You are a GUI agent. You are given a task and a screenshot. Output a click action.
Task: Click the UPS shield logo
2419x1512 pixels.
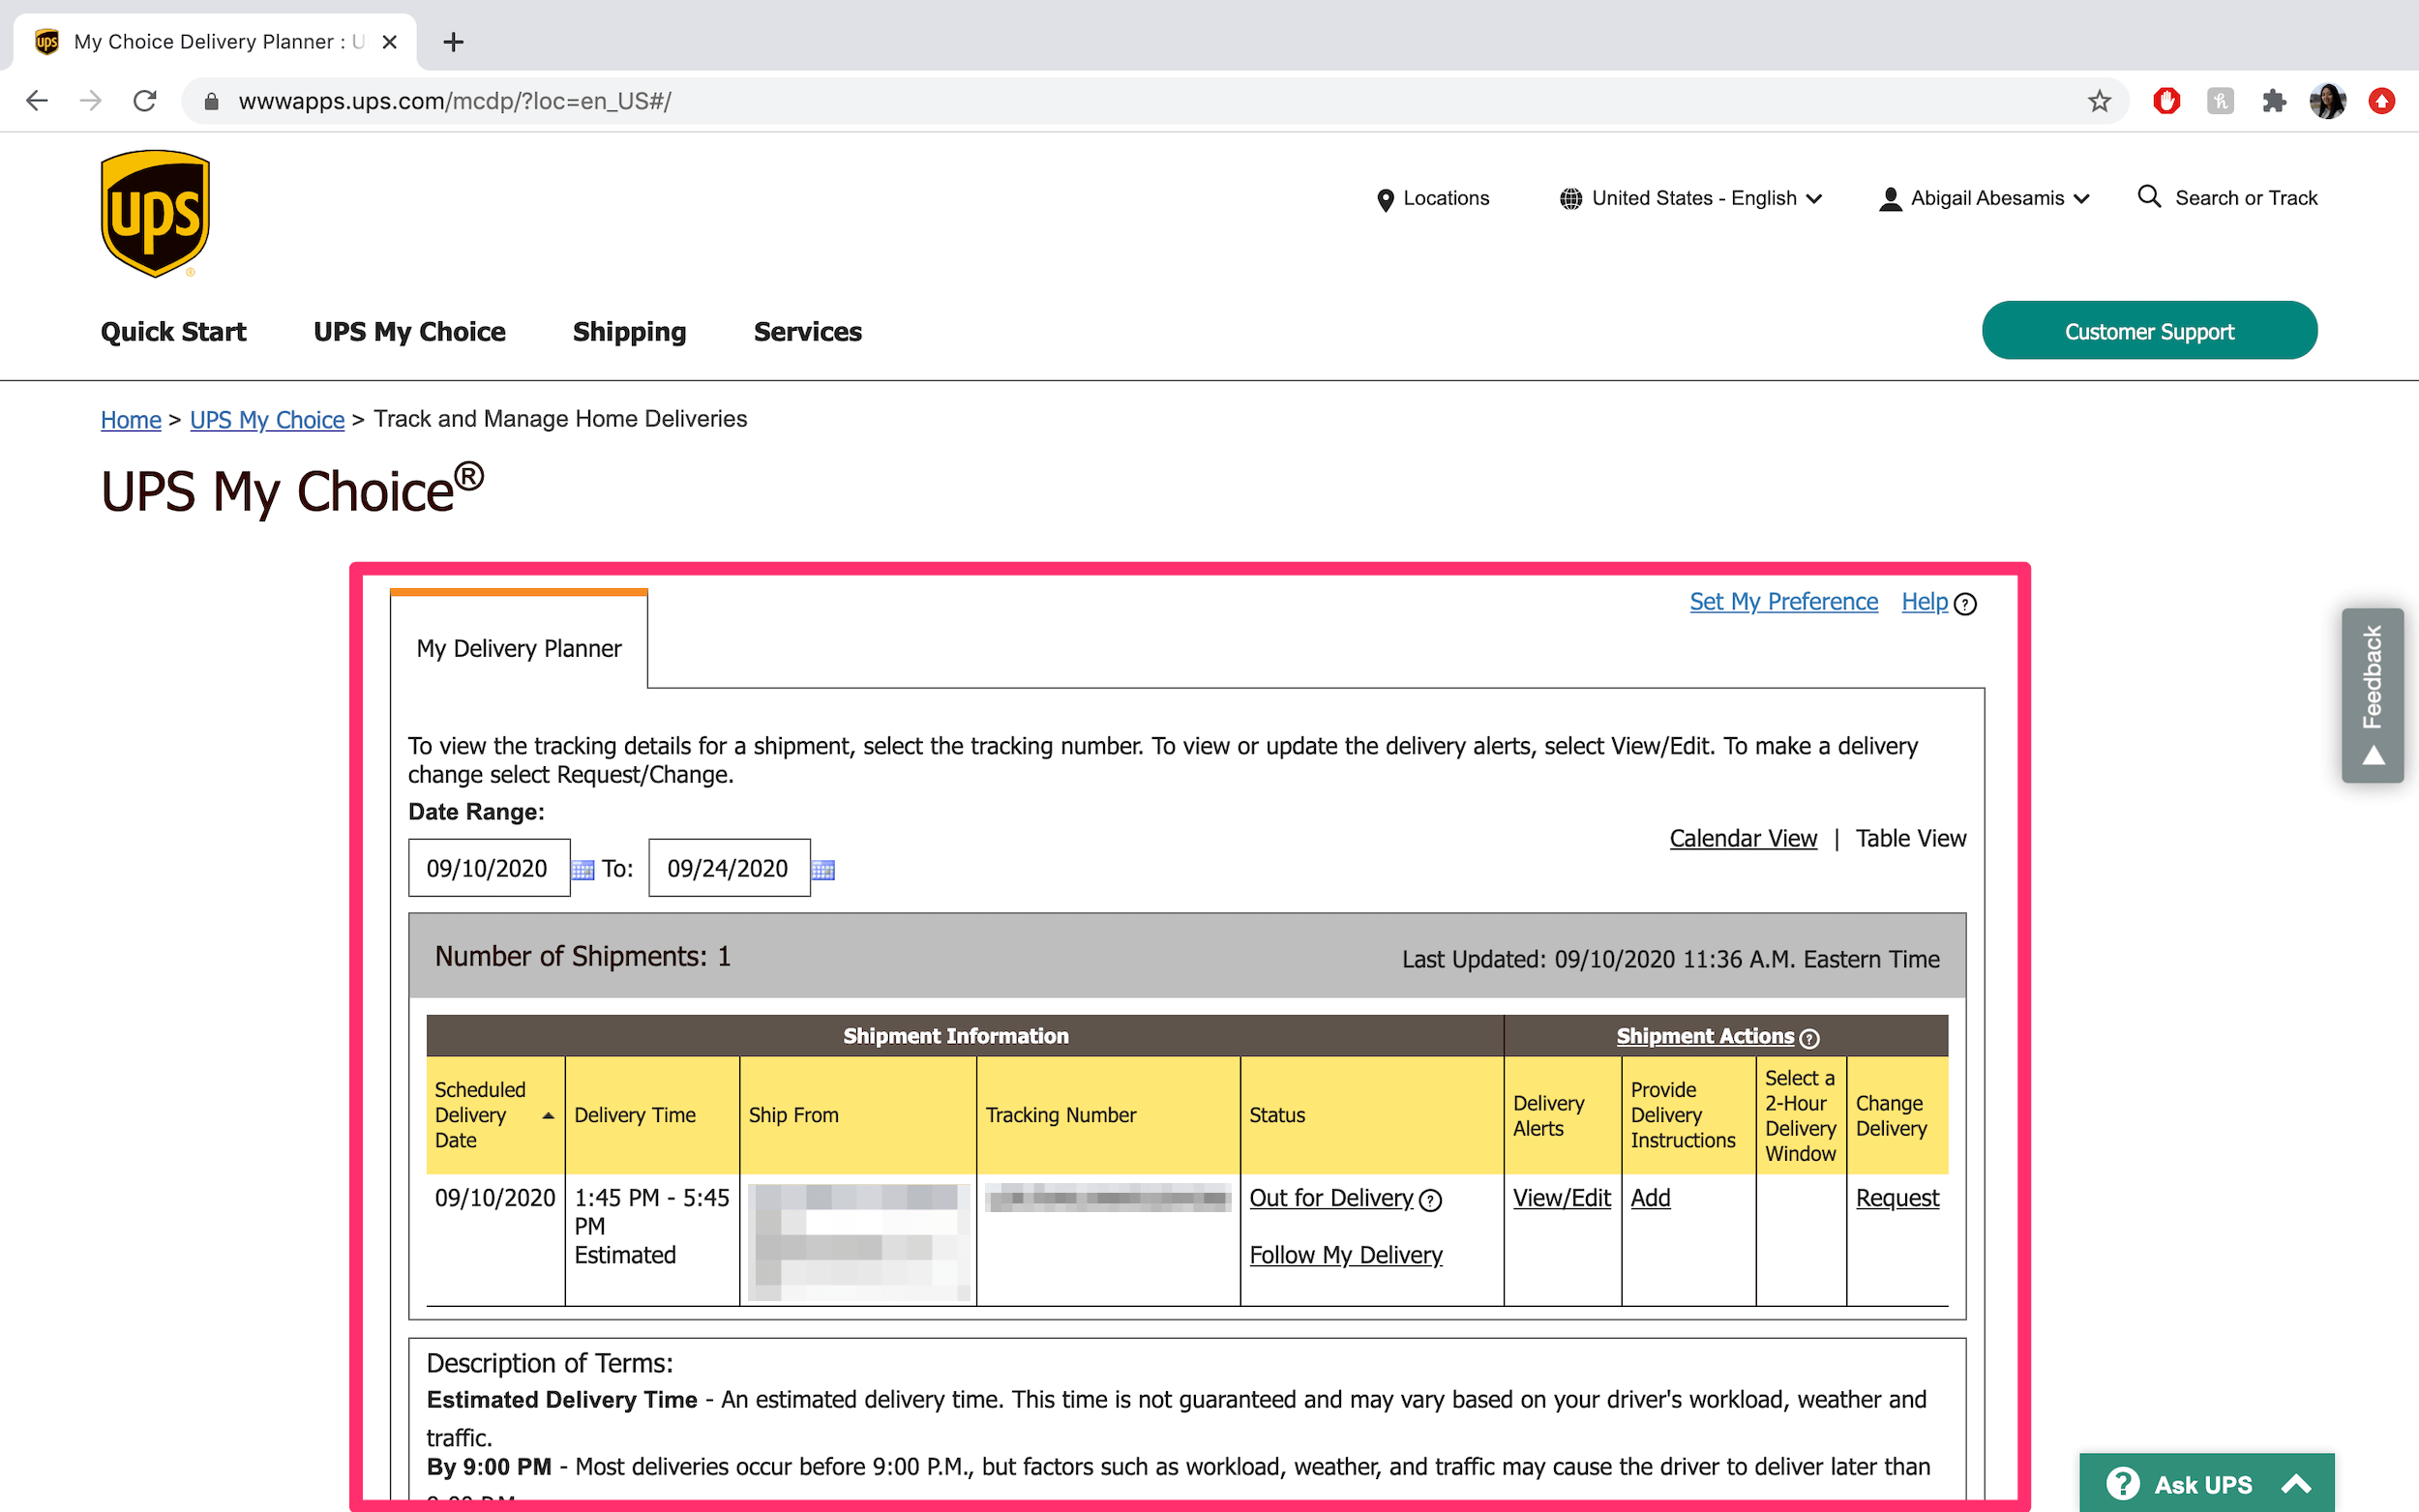click(155, 213)
